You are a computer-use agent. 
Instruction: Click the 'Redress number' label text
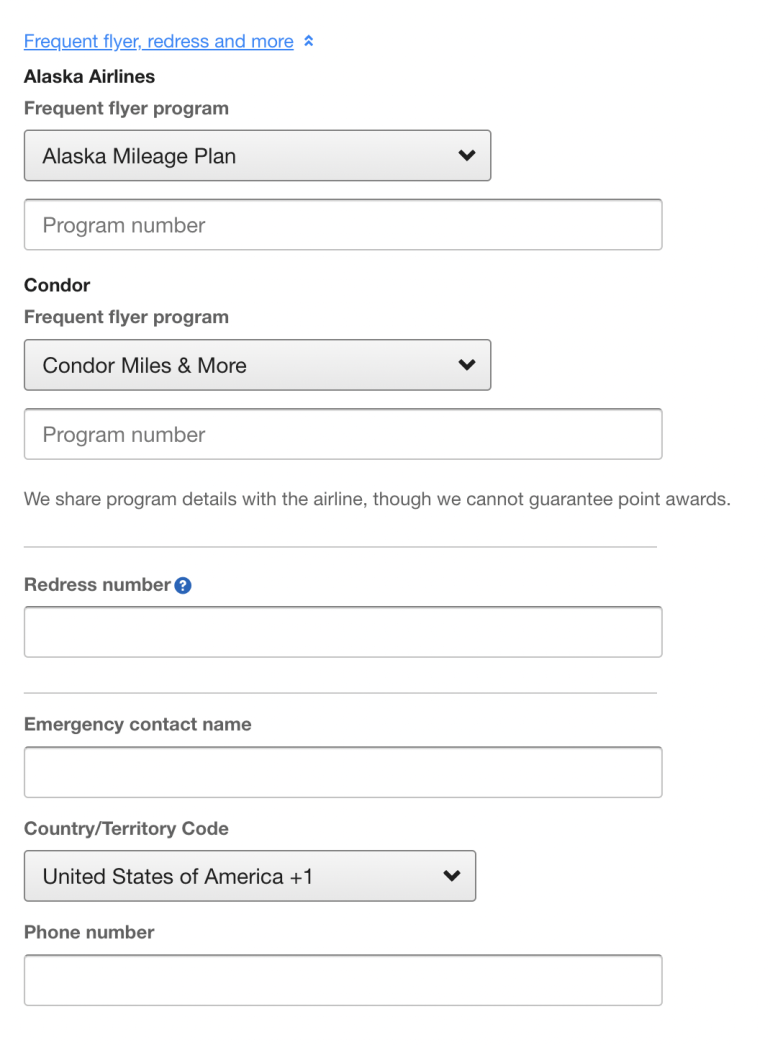pyautogui.click(x=97, y=585)
